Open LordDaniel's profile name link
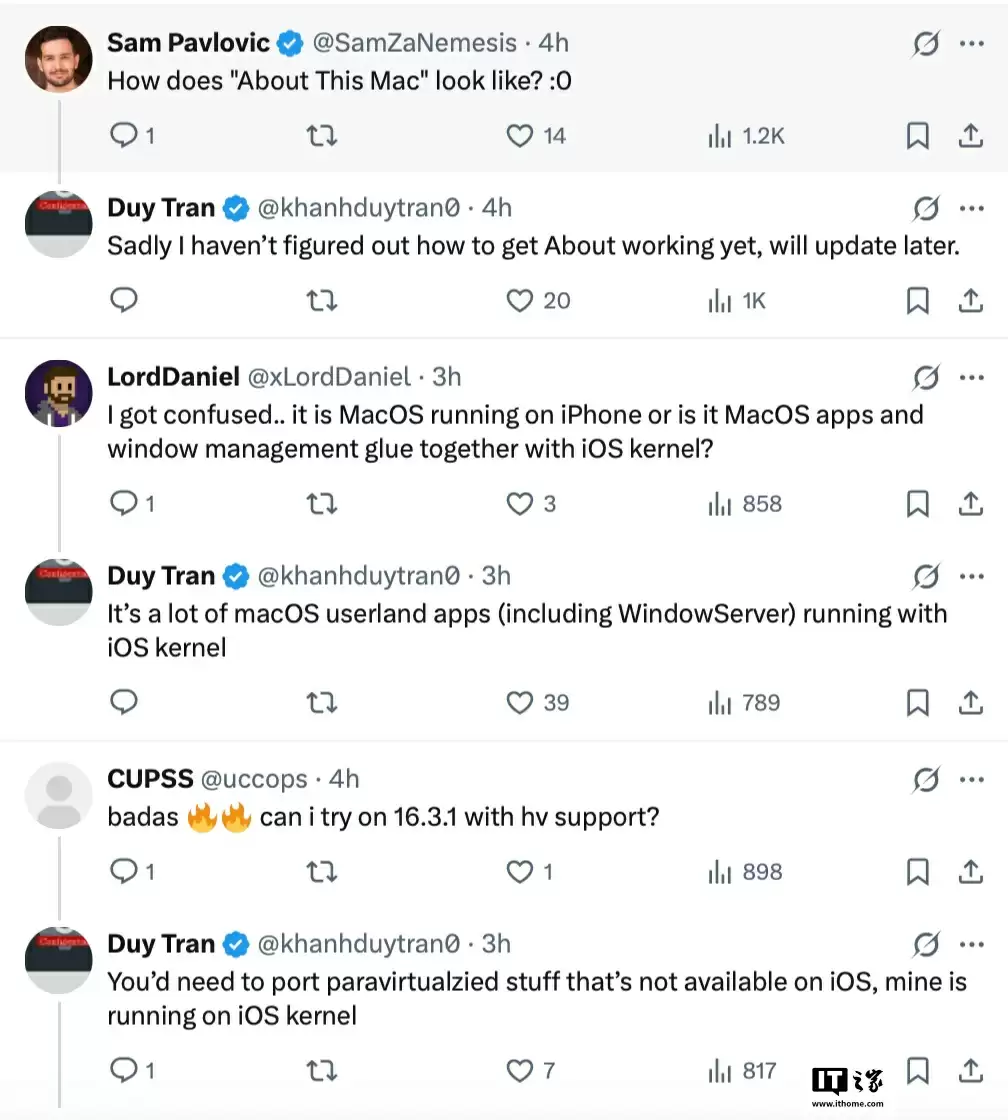The width and height of the screenshot is (1008, 1120). [x=173, y=377]
